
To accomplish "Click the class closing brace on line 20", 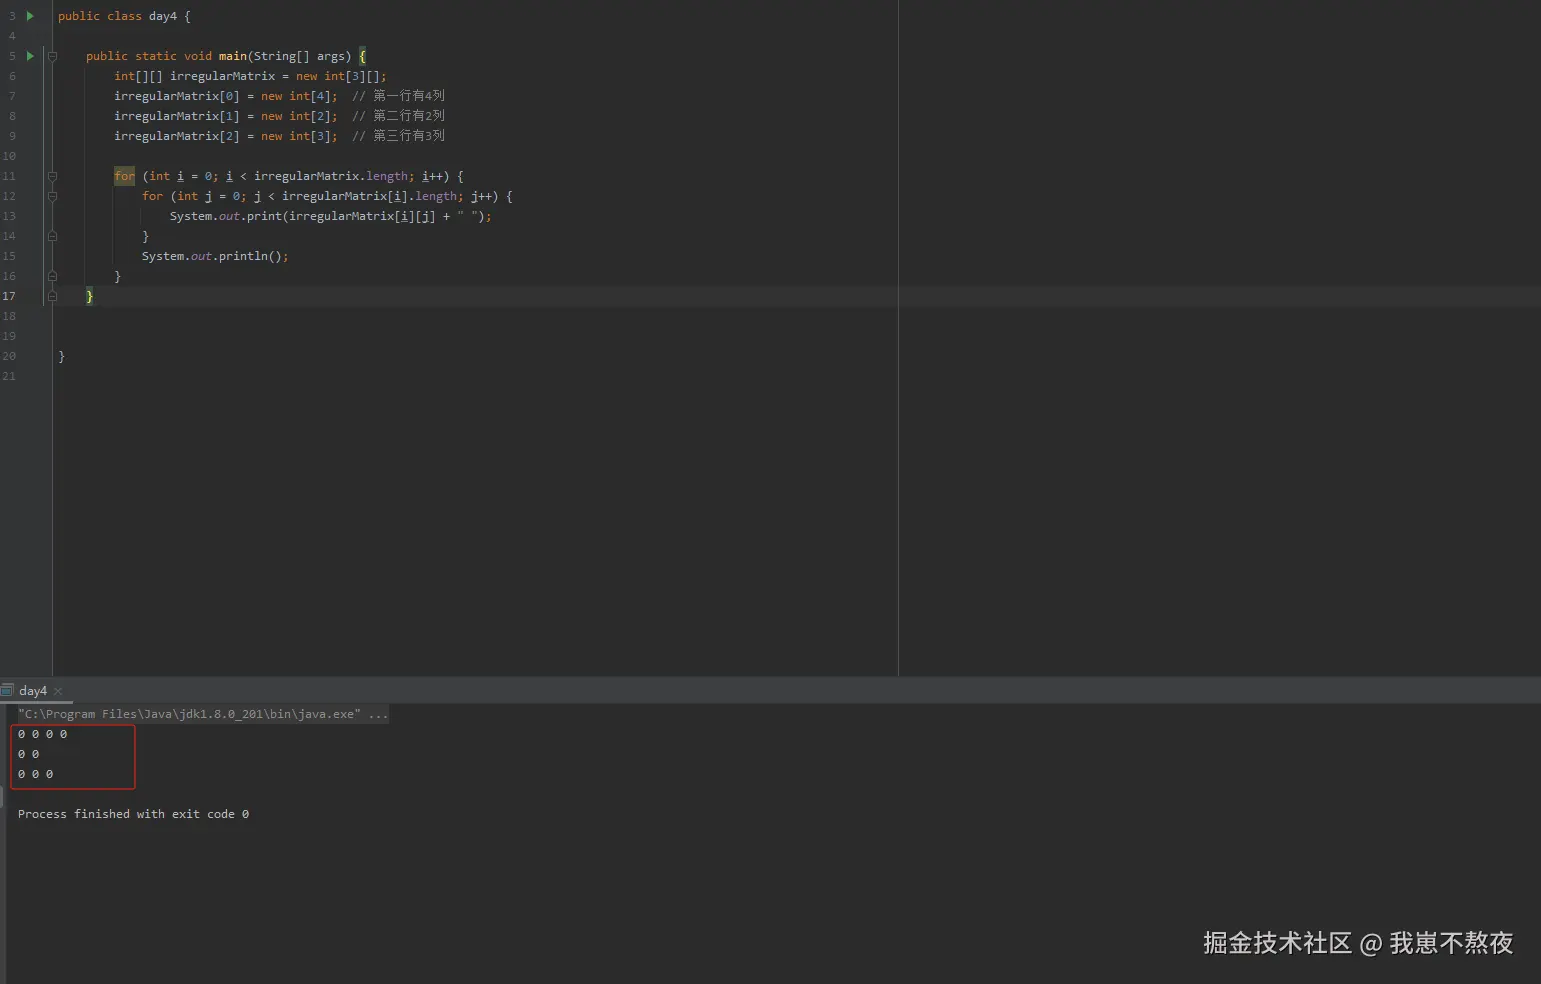I will (x=61, y=356).
